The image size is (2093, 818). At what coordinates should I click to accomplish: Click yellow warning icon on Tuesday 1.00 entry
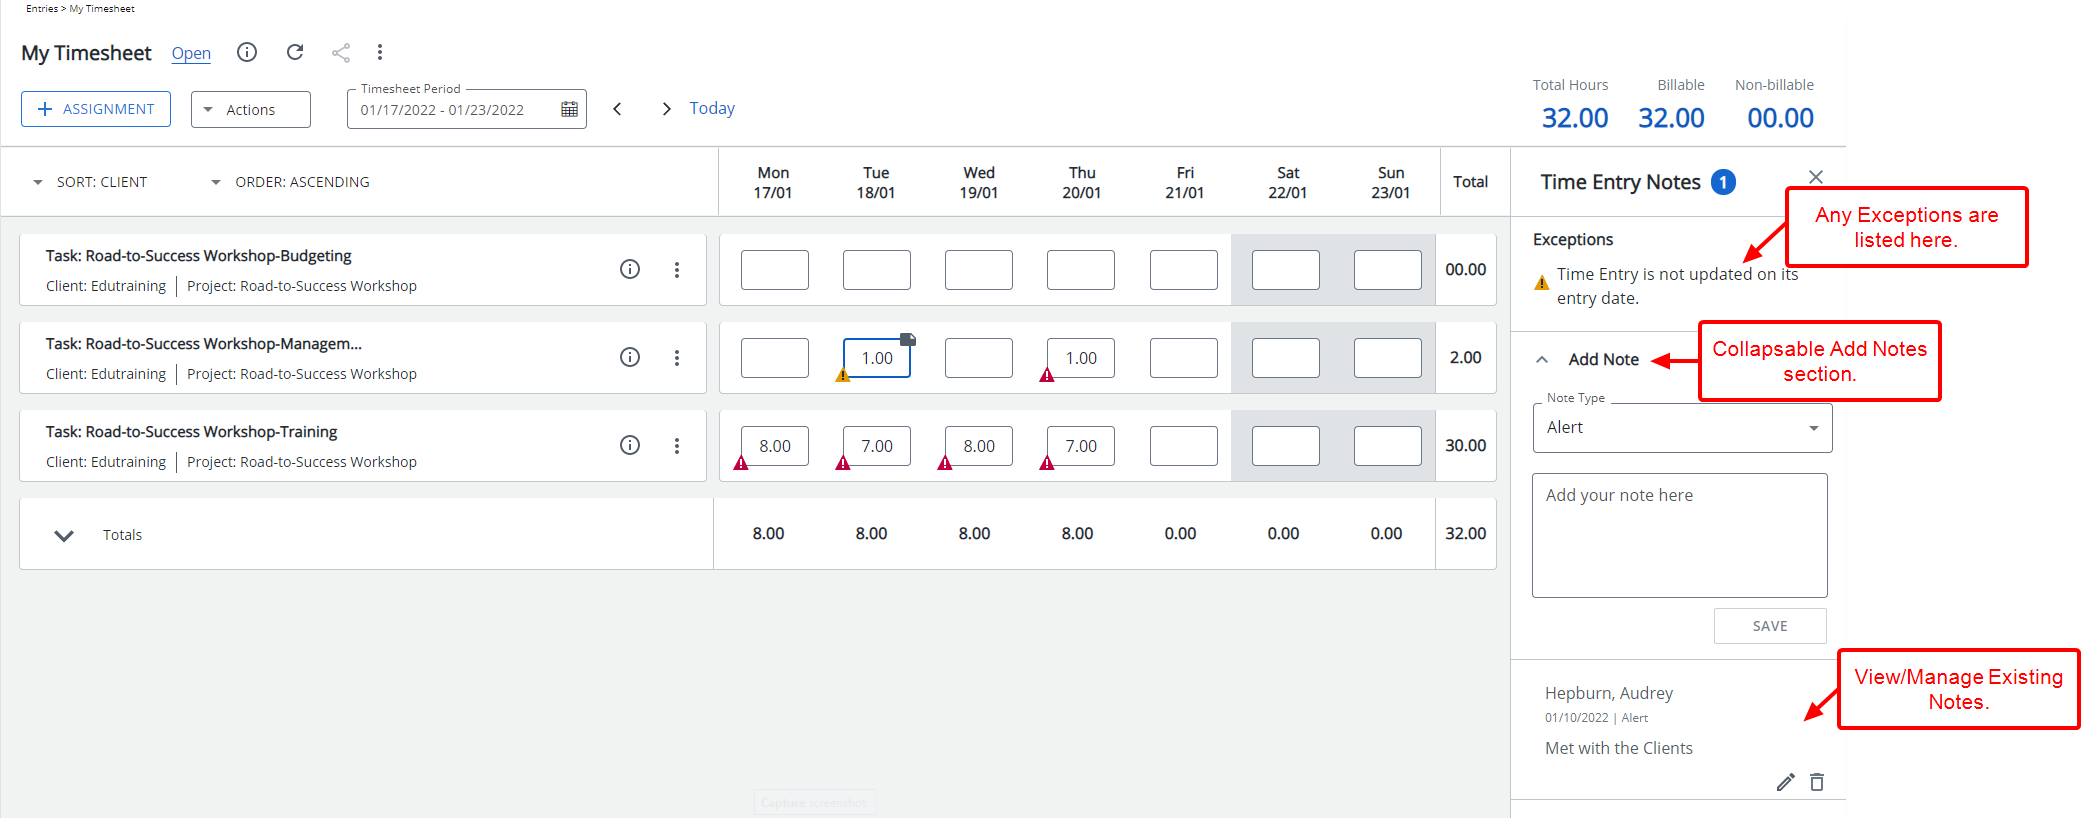click(x=843, y=375)
